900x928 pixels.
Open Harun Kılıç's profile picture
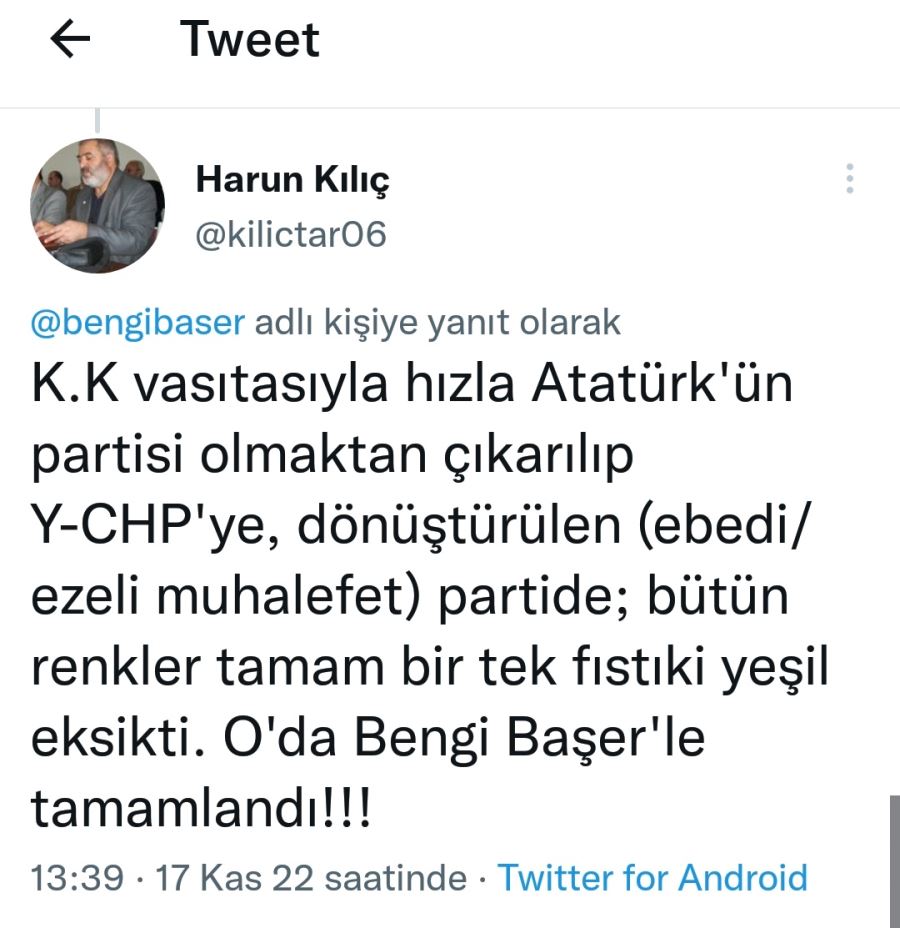pyautogui.click(x=98, y=206)
